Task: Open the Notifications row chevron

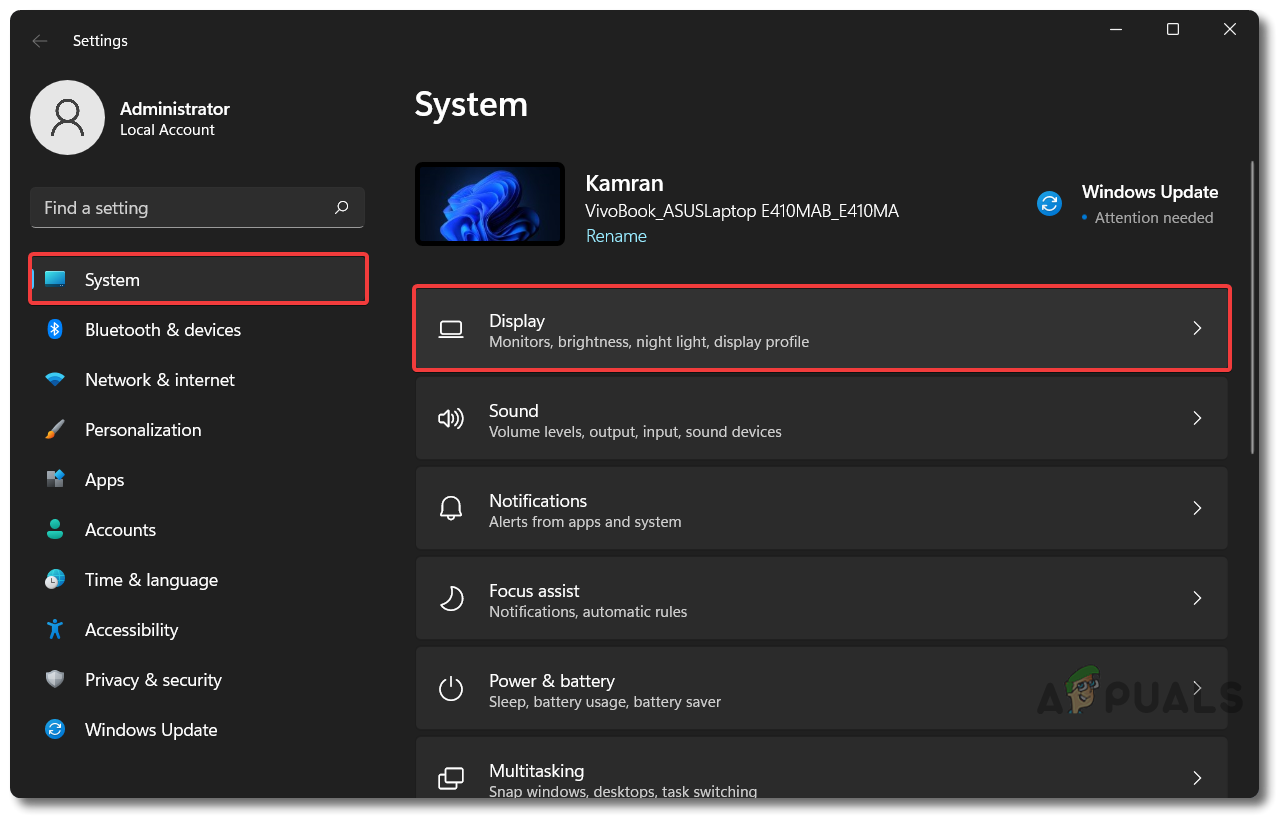Action: 1197,509
